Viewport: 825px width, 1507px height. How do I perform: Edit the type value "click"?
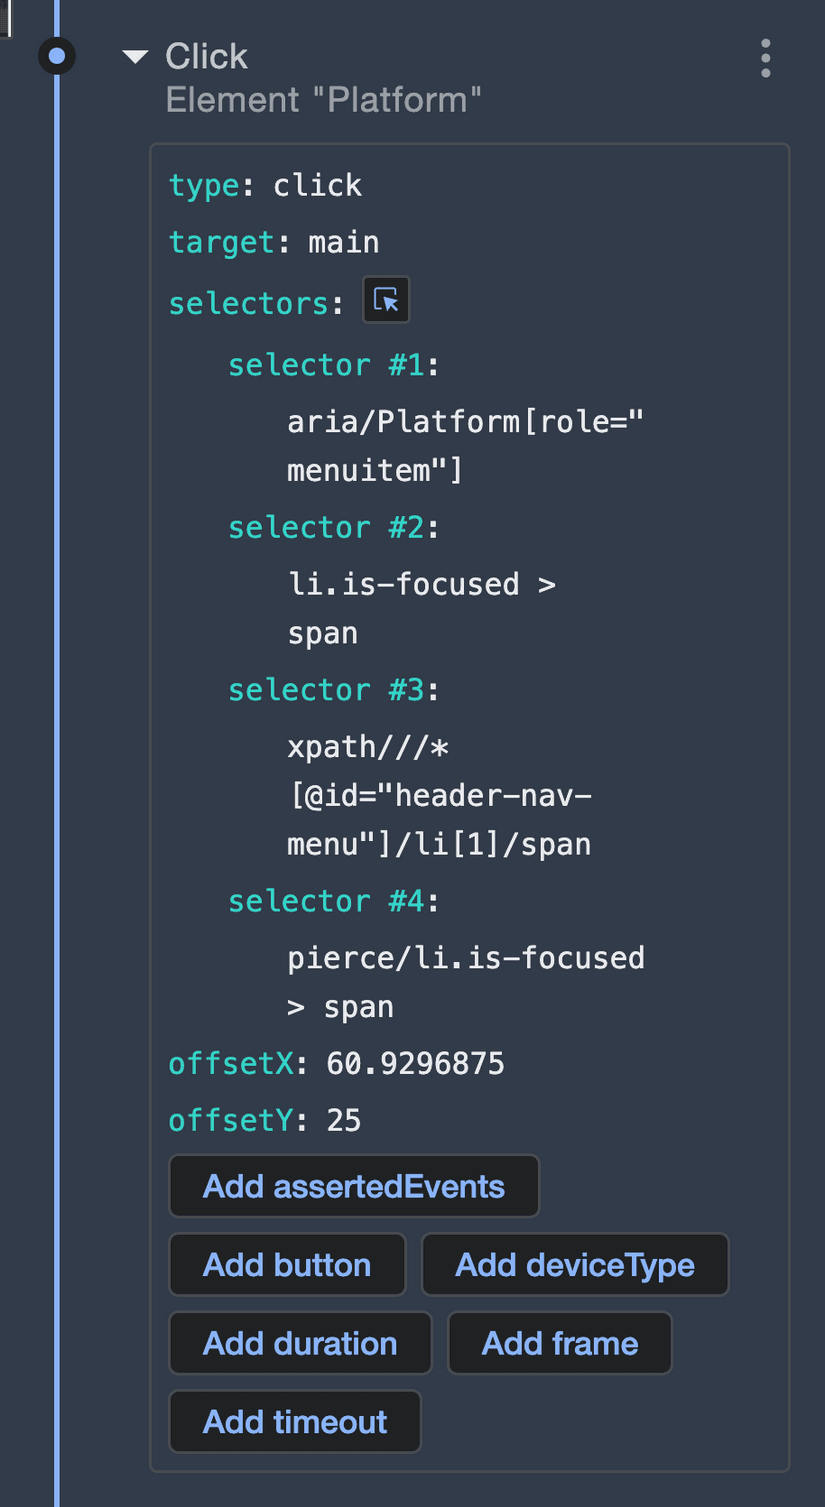[318, 185]
